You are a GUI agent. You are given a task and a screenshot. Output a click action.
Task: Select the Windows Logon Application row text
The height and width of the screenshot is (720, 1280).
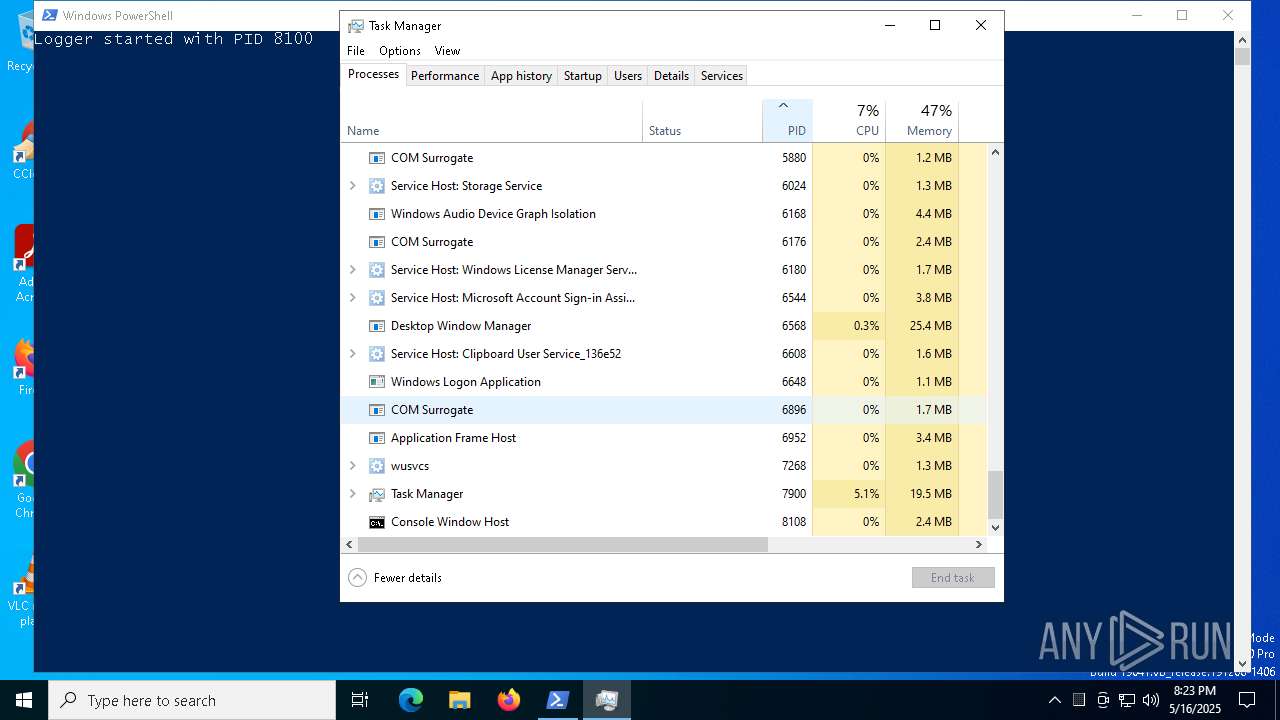pyautogui.click(x=466, y=382)
